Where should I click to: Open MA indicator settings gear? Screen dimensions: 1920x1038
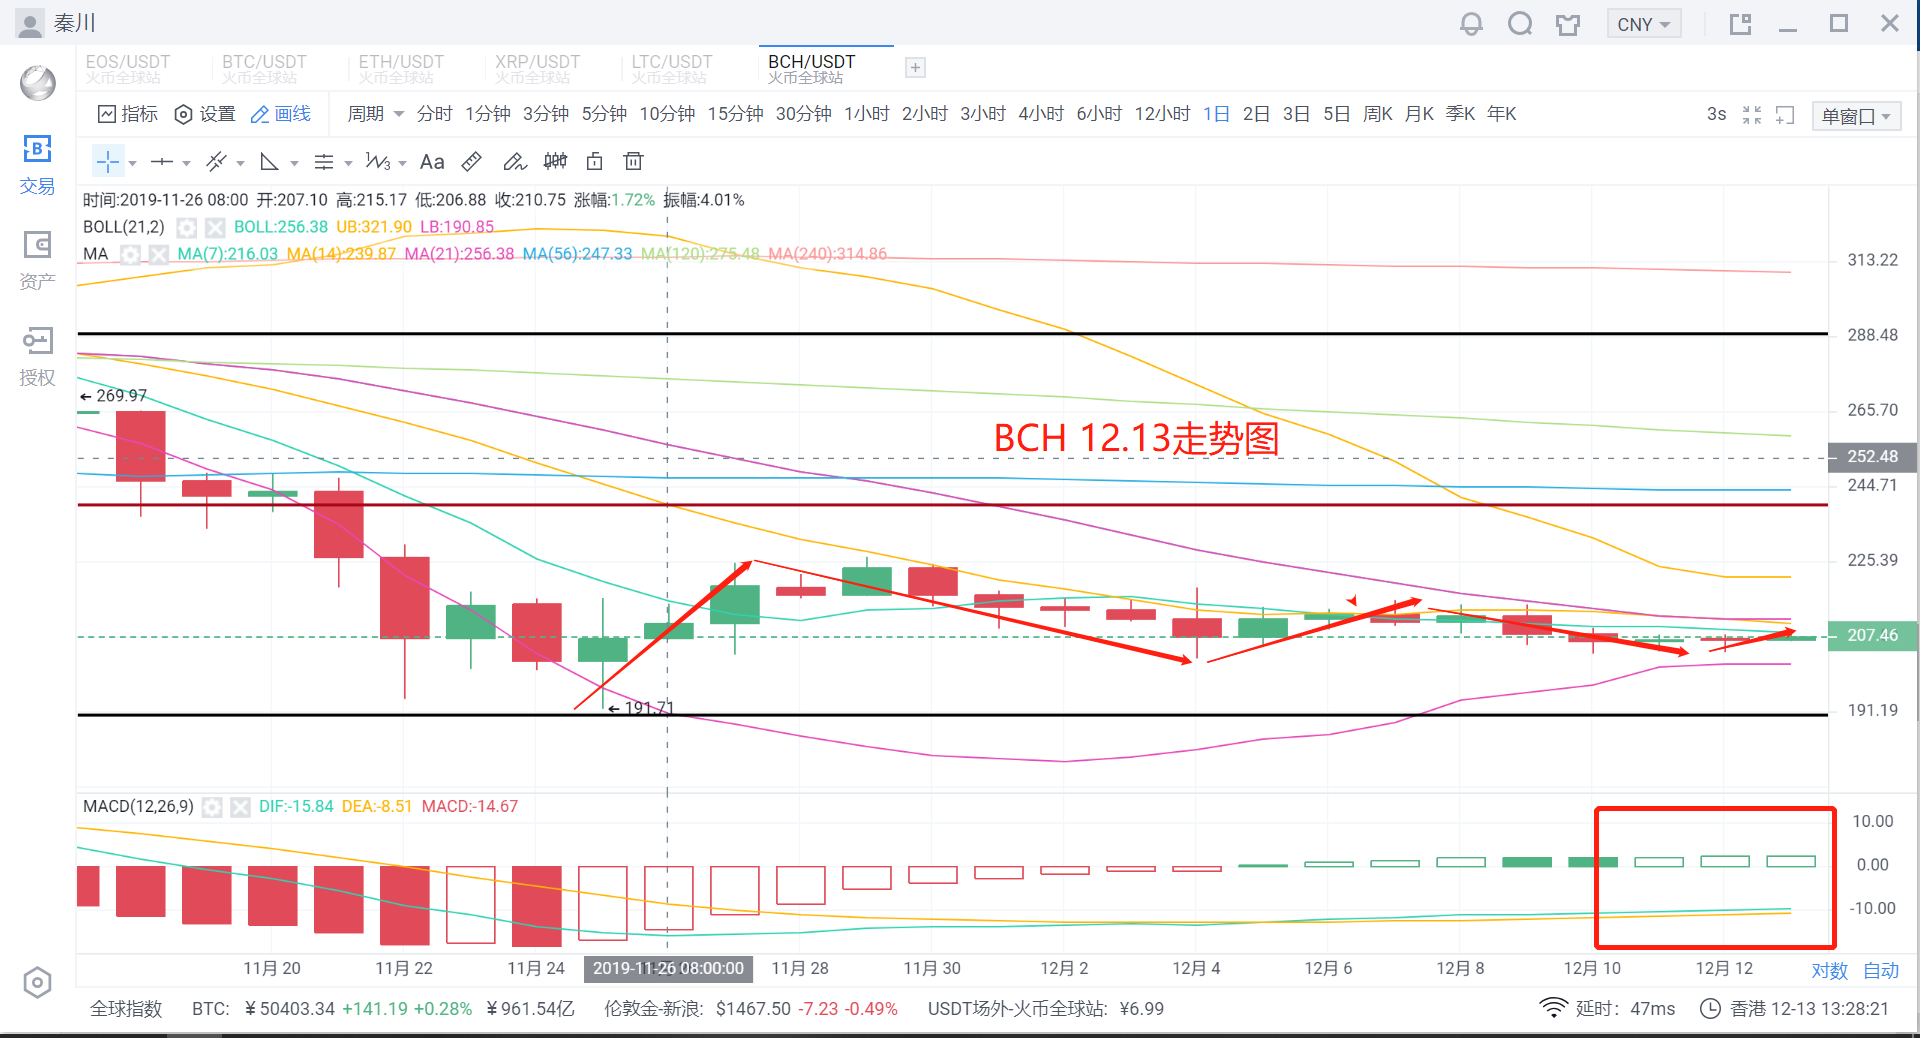pos(130,254)
